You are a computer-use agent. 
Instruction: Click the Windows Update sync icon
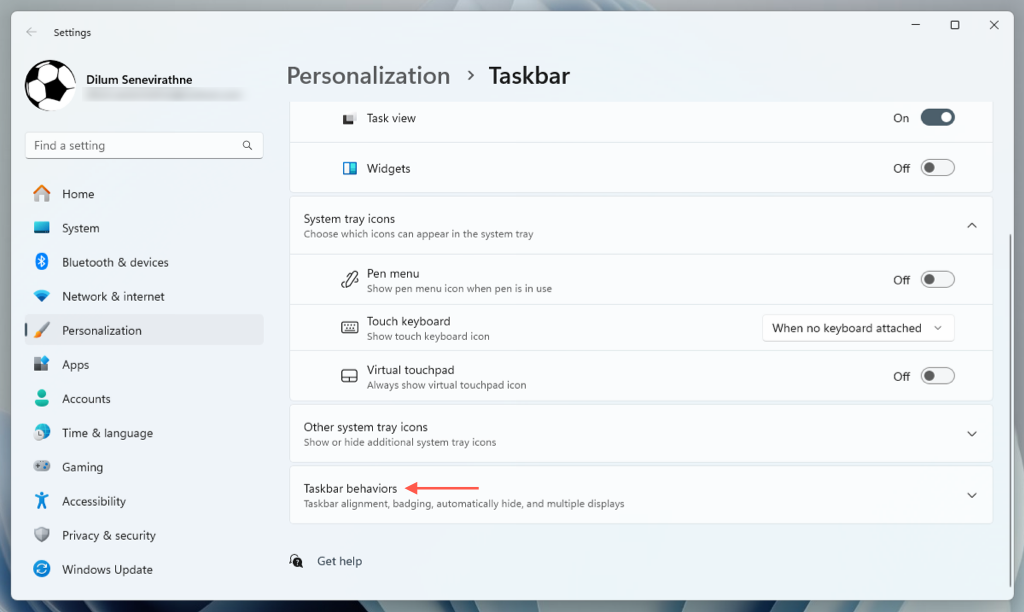(x=42, y=569)
